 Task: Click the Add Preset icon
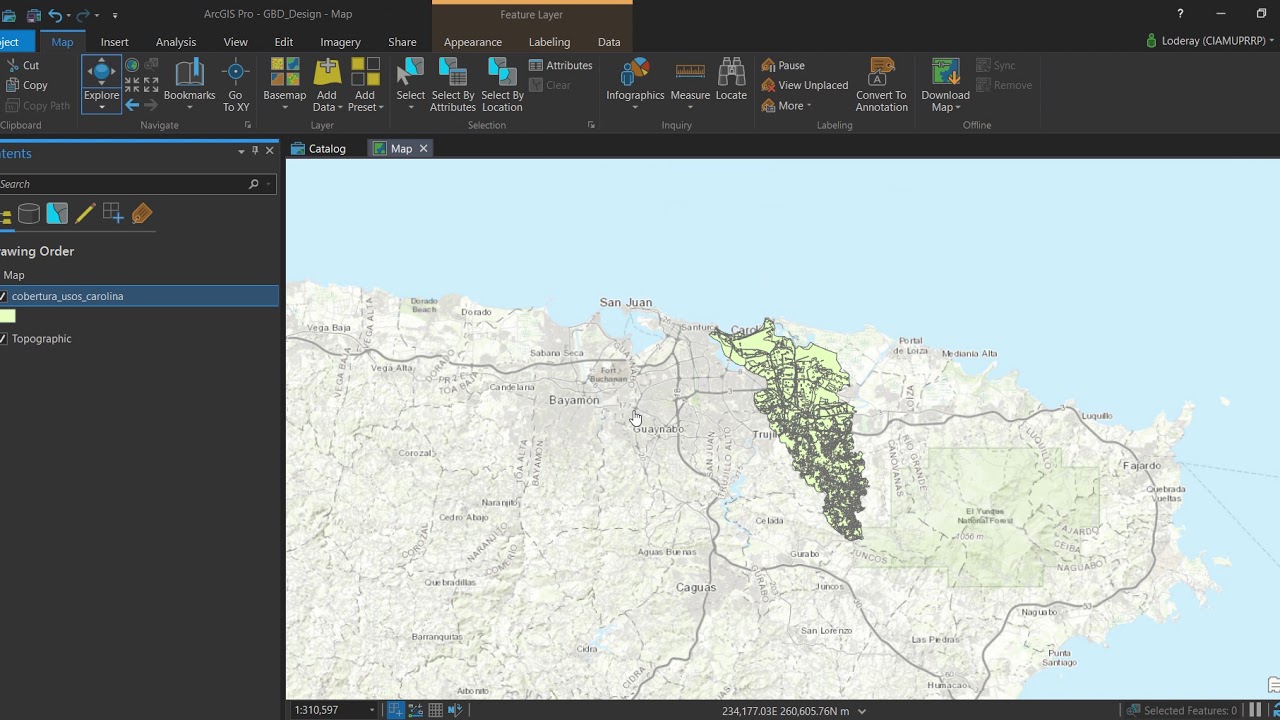[x=365, y=72]
